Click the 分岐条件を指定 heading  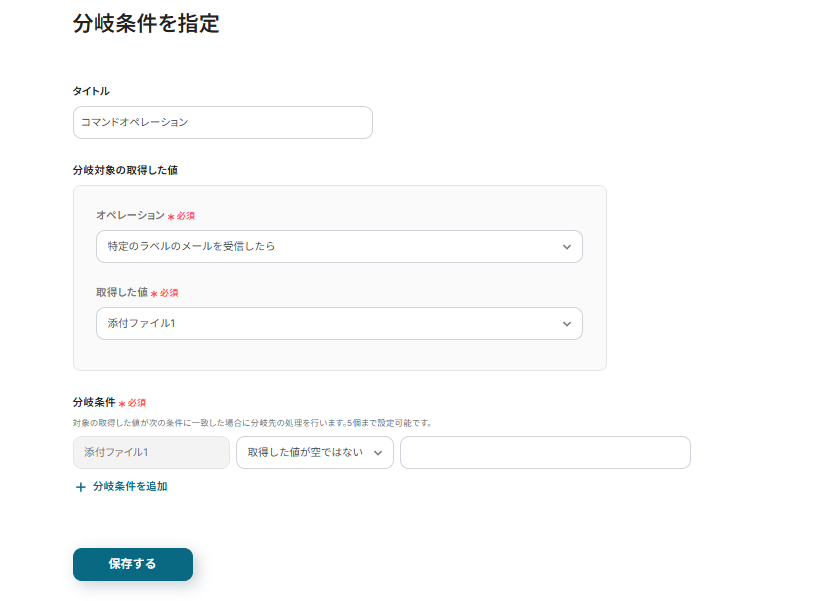(x=146, y=23)
